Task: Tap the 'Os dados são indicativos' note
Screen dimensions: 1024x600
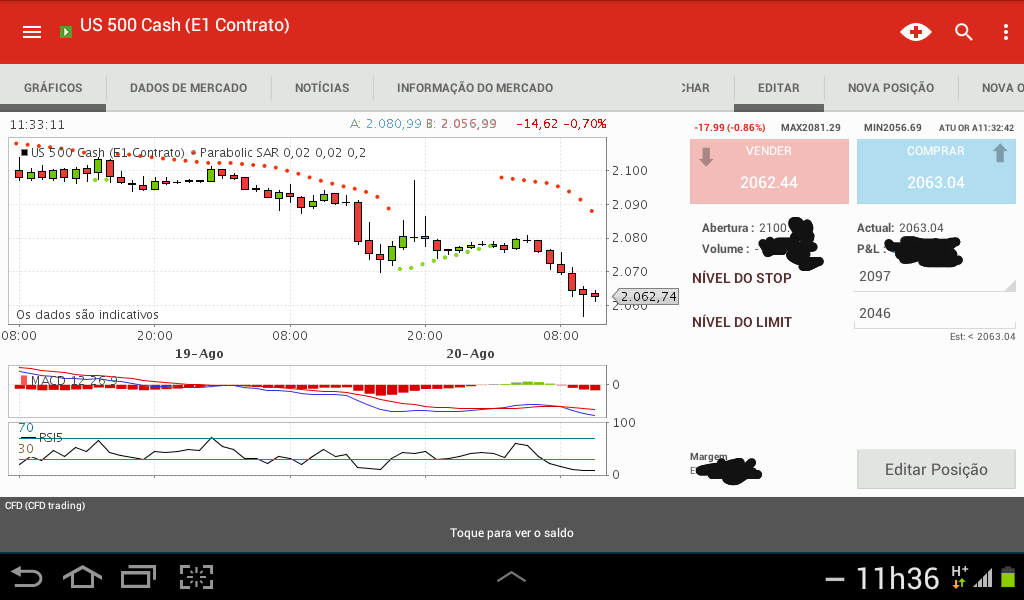Action: coord(88,315)
